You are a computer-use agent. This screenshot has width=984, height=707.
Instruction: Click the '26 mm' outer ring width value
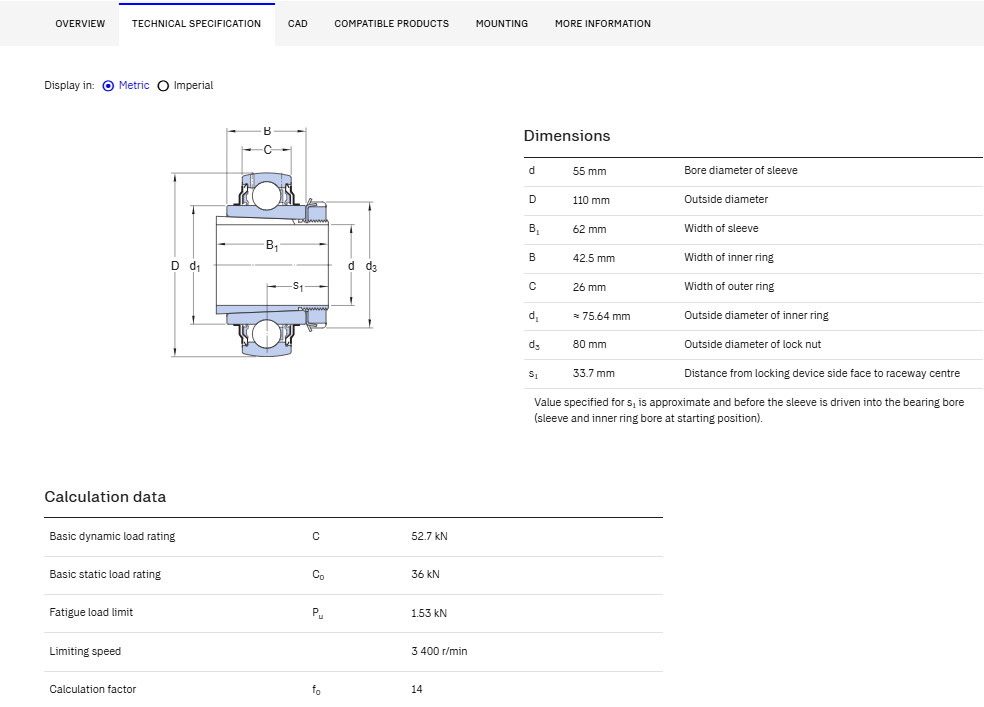click(x=589, y=287)
